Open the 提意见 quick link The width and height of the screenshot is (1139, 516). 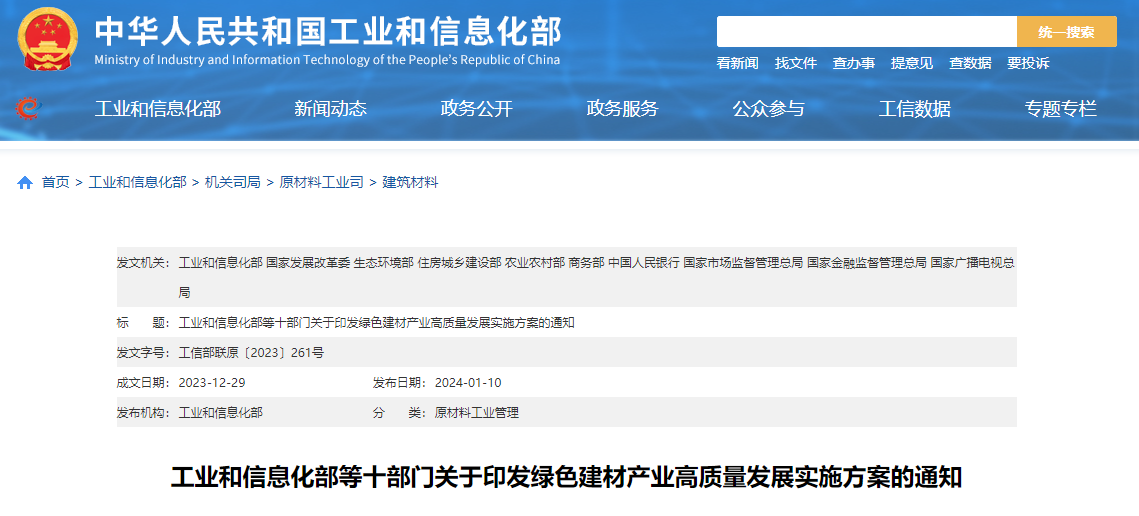tap(912, 63)
